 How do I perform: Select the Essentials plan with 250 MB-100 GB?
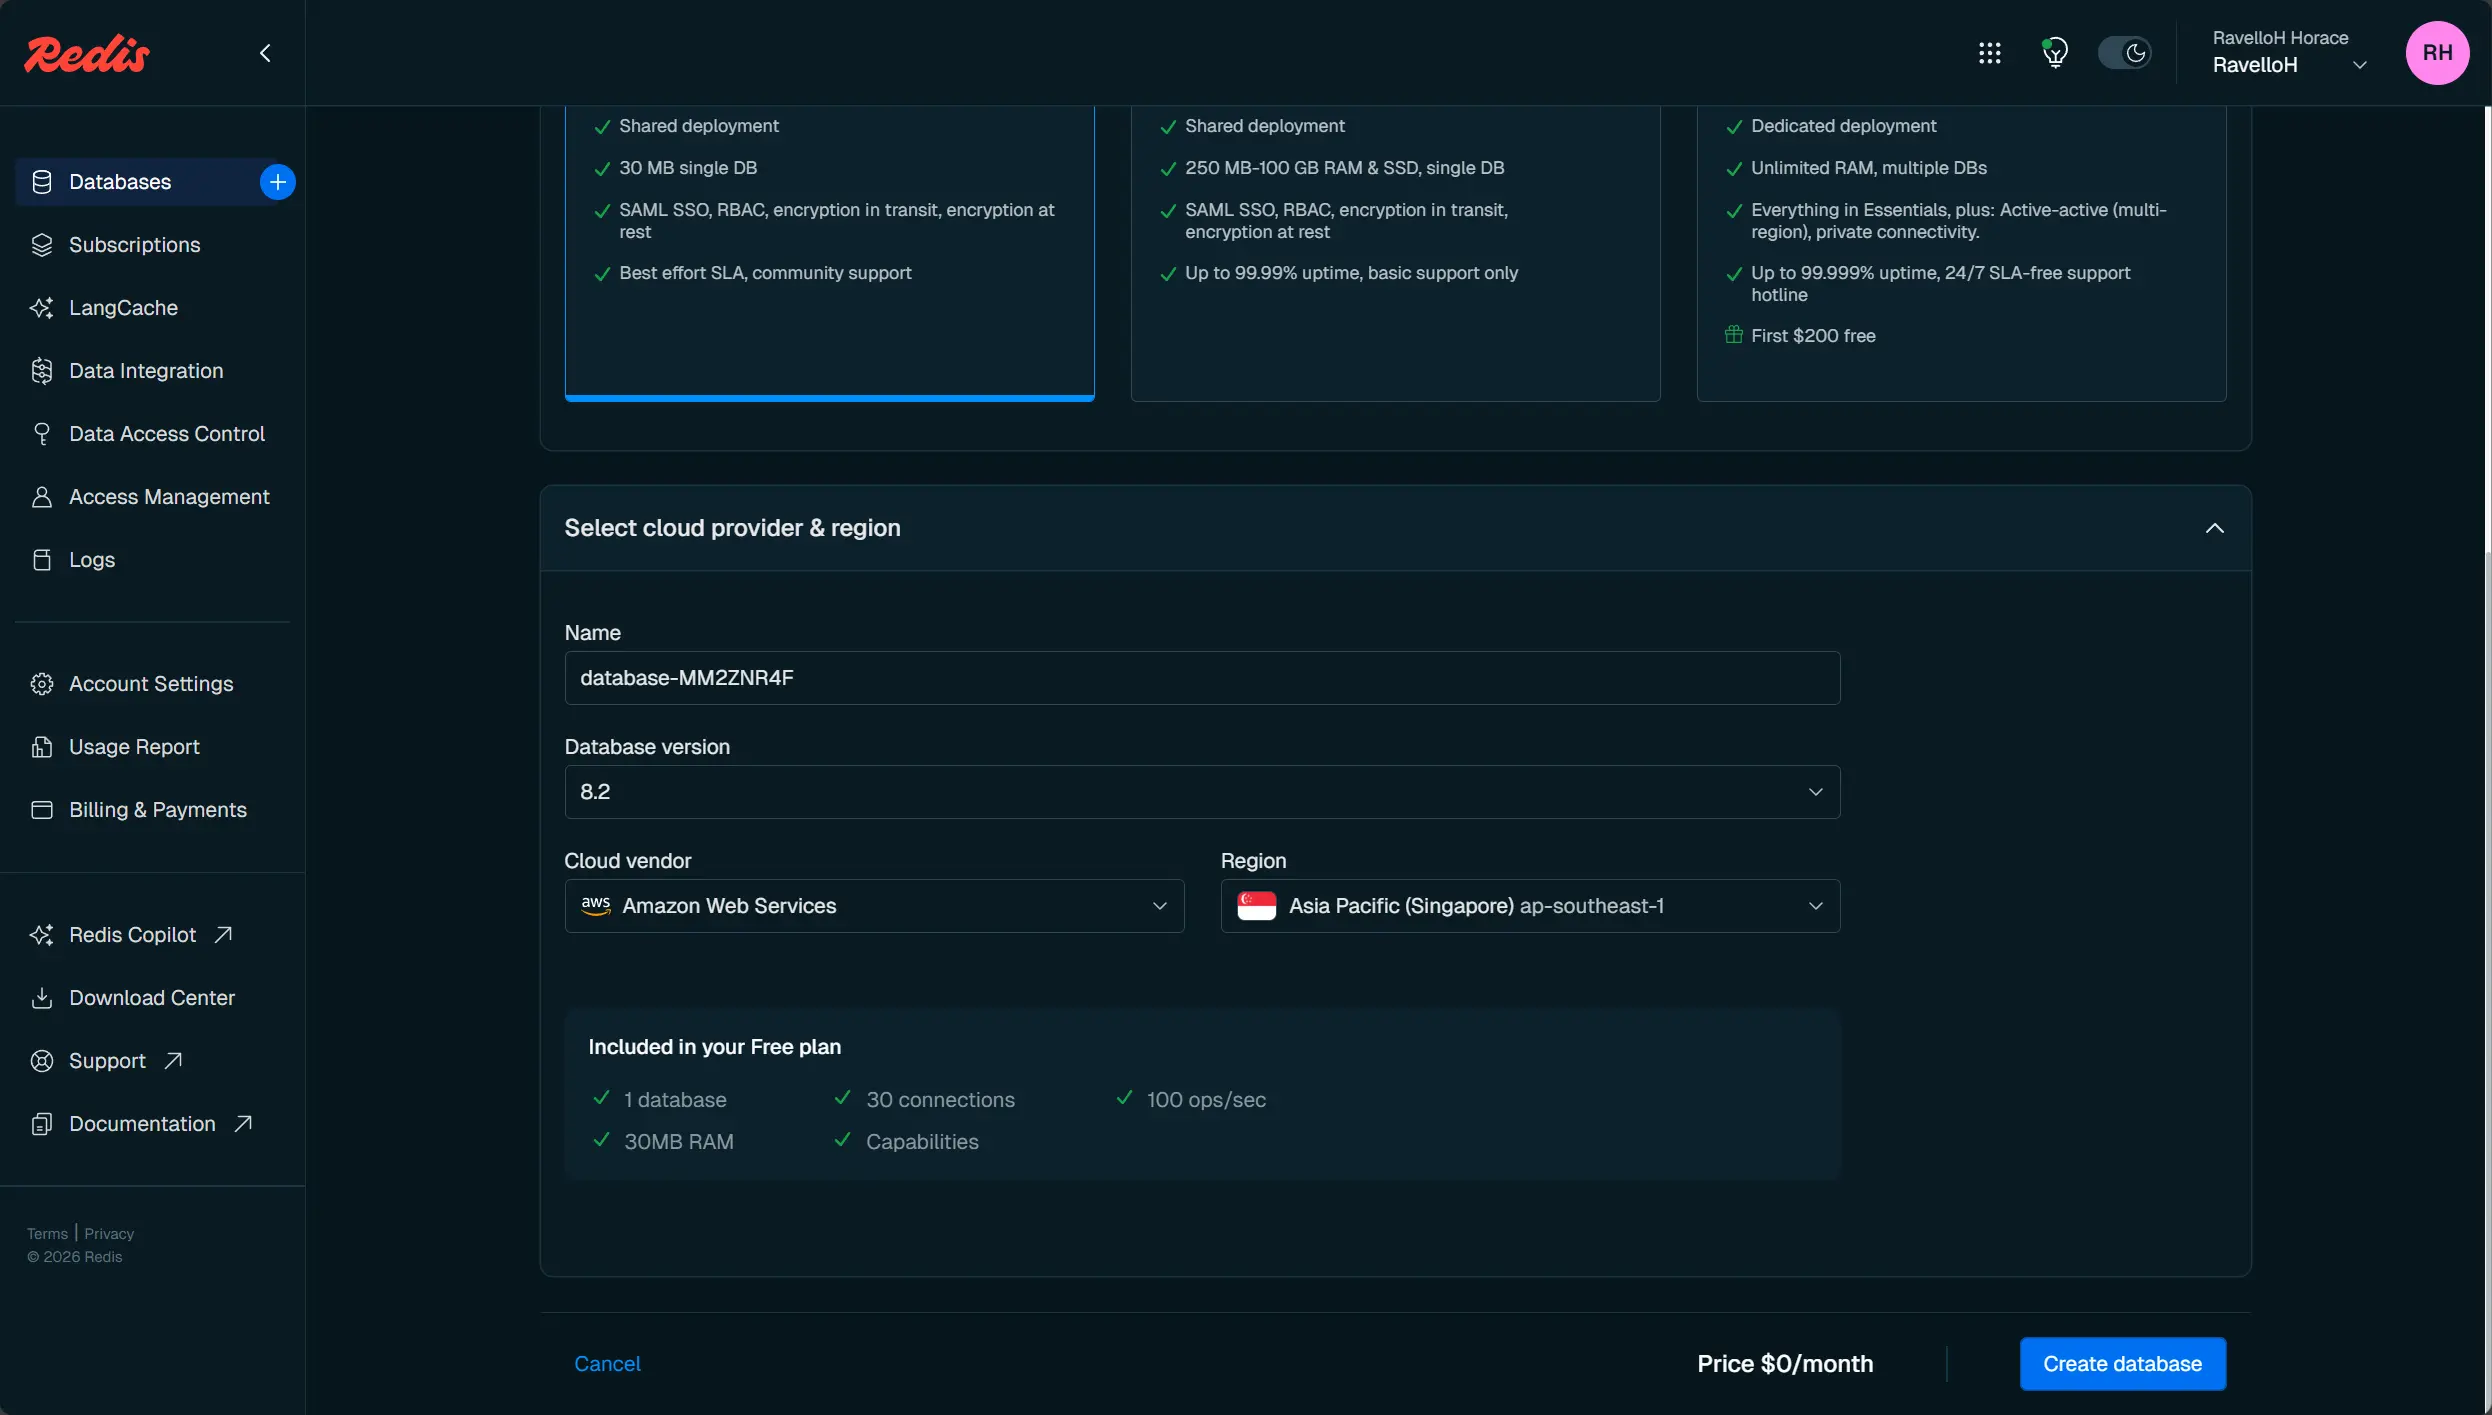pyautogui.click(x=1395, y=250)
